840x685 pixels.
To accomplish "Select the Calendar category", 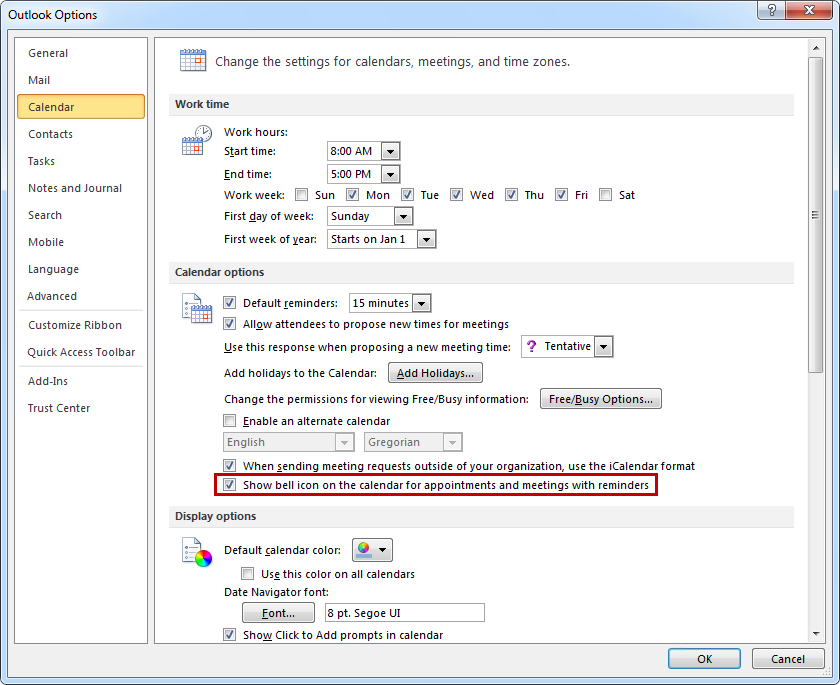I will click(x=81, y=107).
